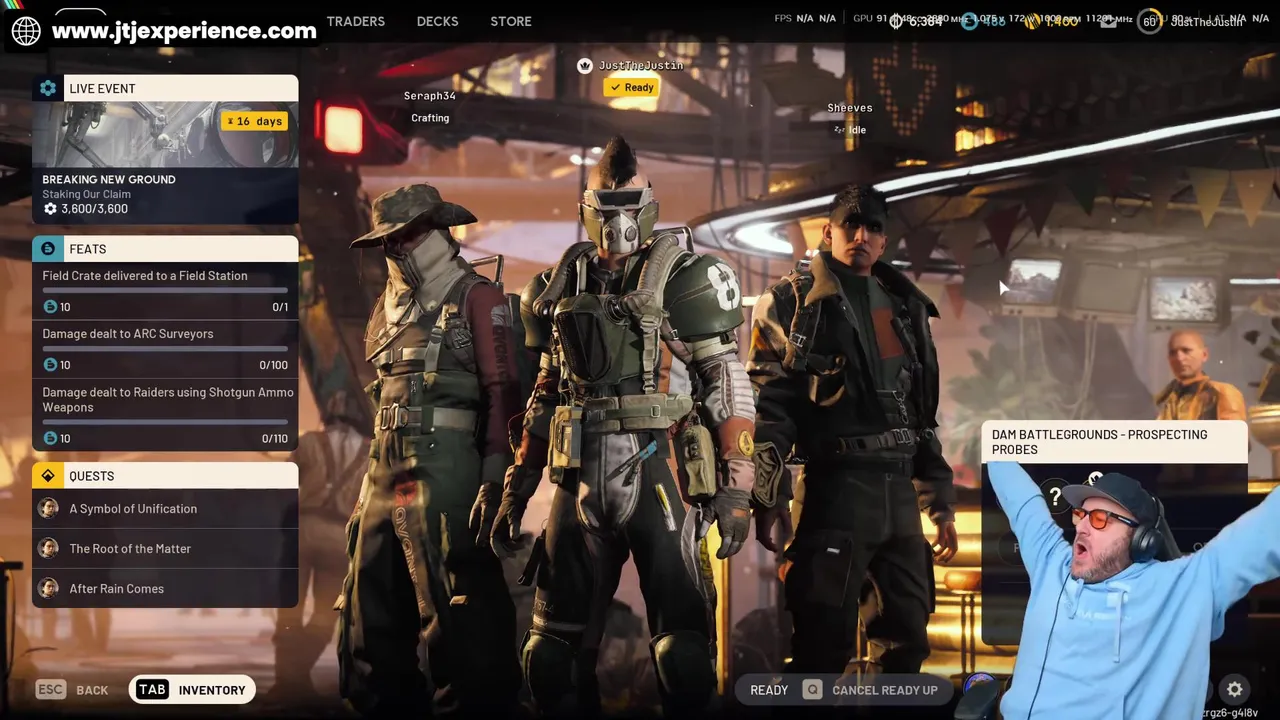Screen dimensions: 1280x720
Task: Select the center mohawk-helmet character
Action: pyautogui.click(x=635, y=420)
